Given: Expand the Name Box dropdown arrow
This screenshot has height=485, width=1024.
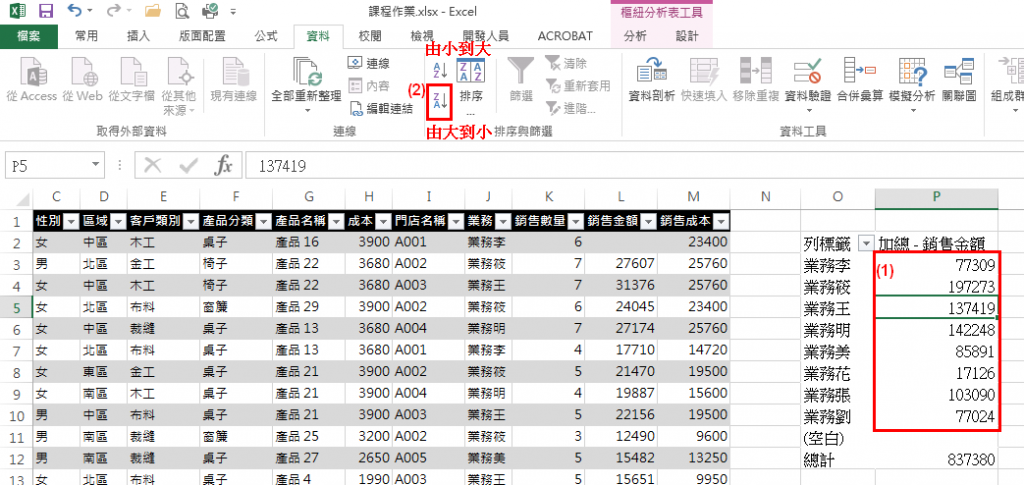Looking at the screenshot, I should [96, 166].
